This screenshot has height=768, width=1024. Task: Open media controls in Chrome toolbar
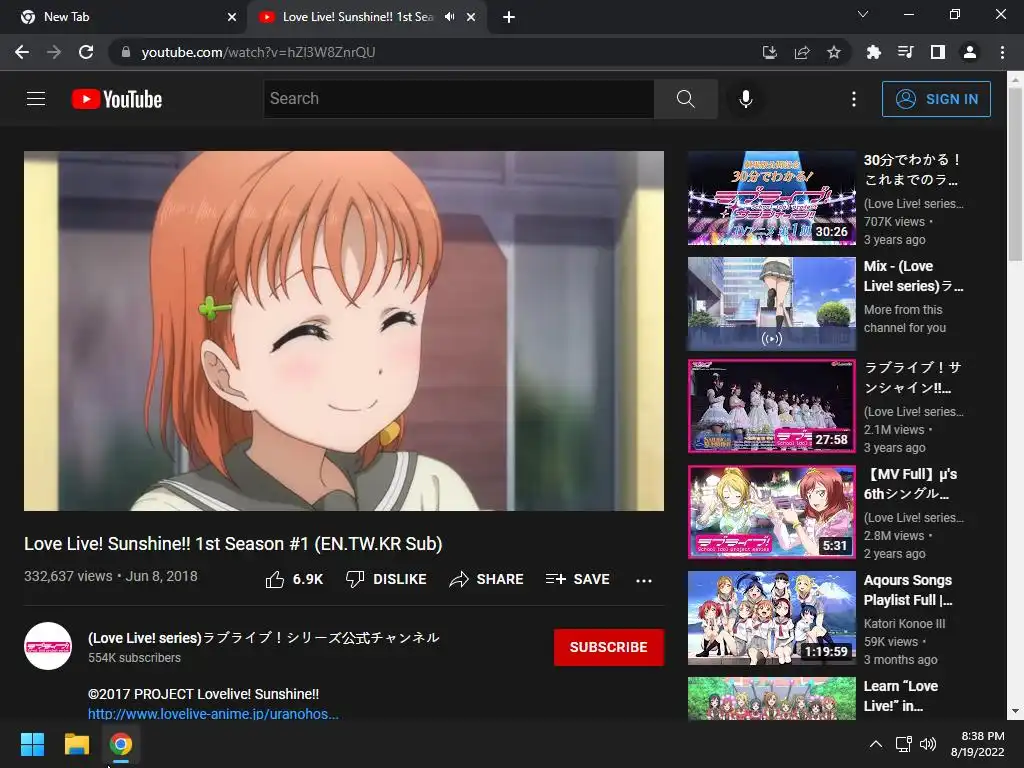click(x=905, y=52)
